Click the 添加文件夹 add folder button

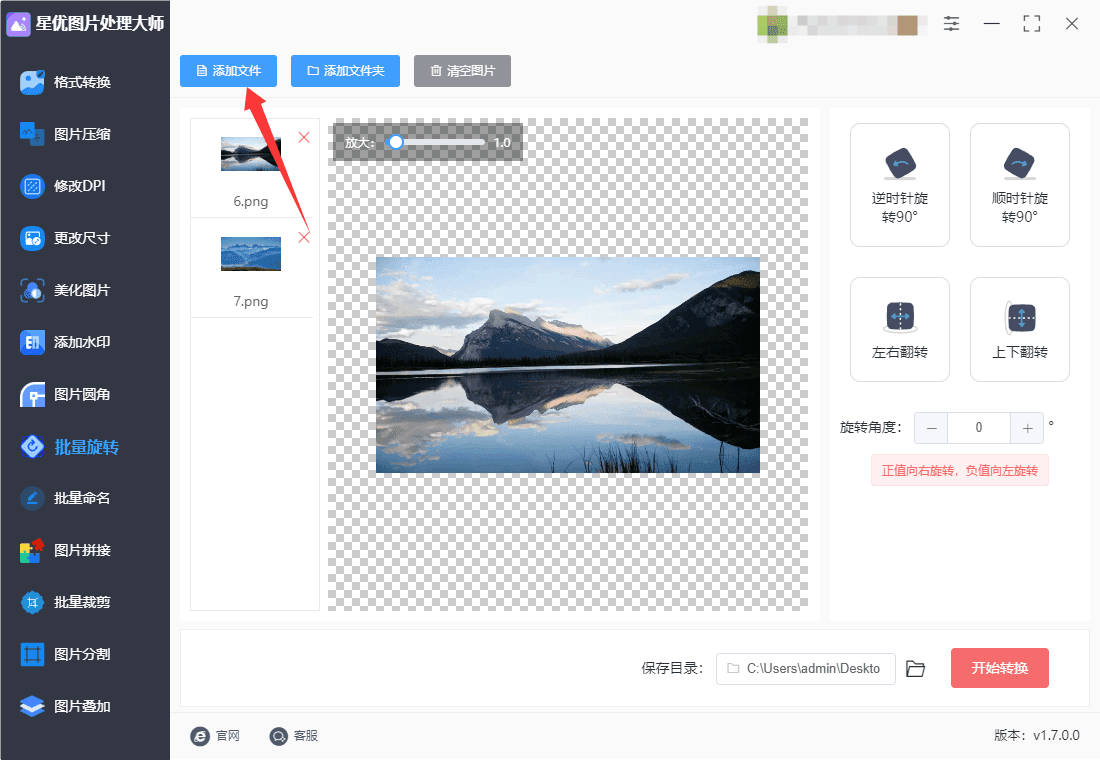[x=345, y=71]
